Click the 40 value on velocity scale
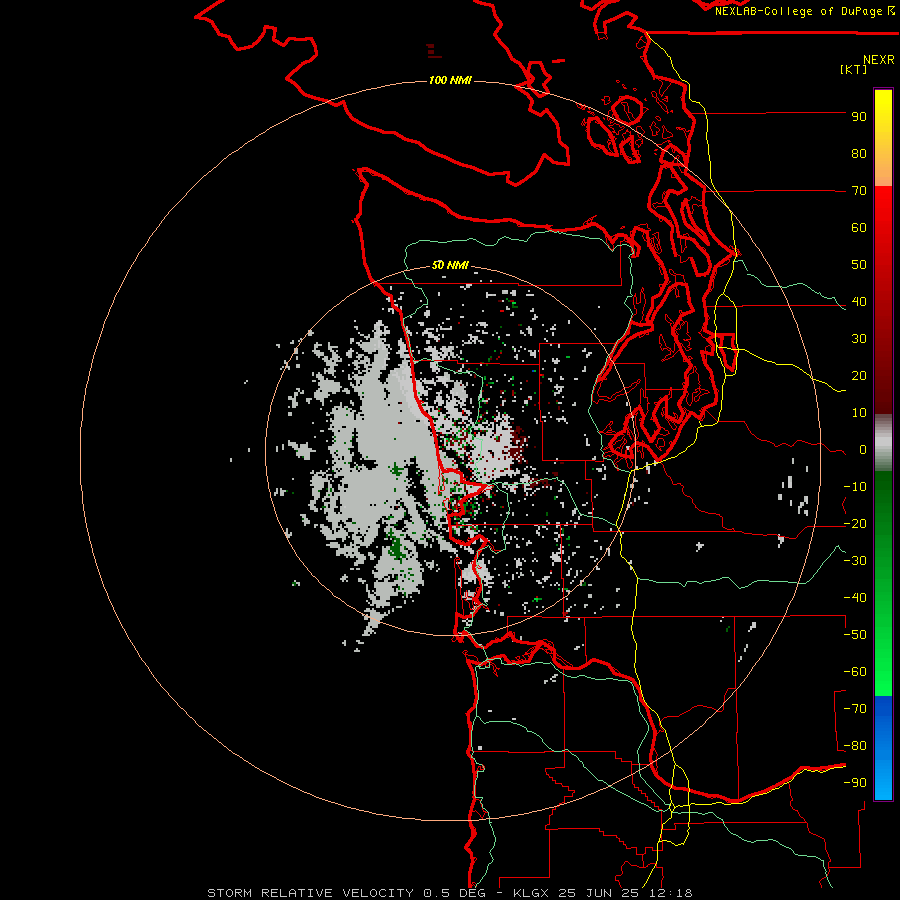900x900 pixels. coord(859,302)
